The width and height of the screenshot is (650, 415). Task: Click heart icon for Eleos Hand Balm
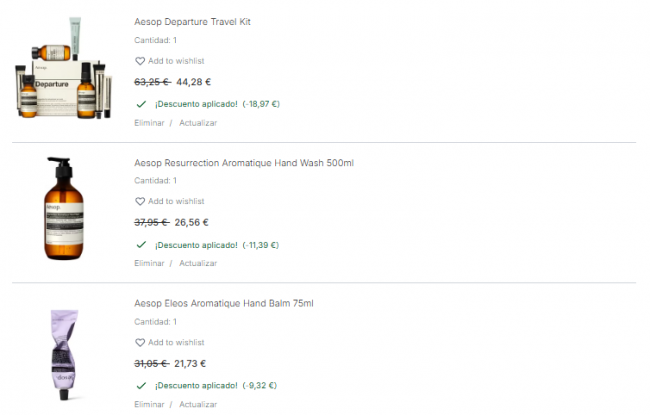point(140,342)
